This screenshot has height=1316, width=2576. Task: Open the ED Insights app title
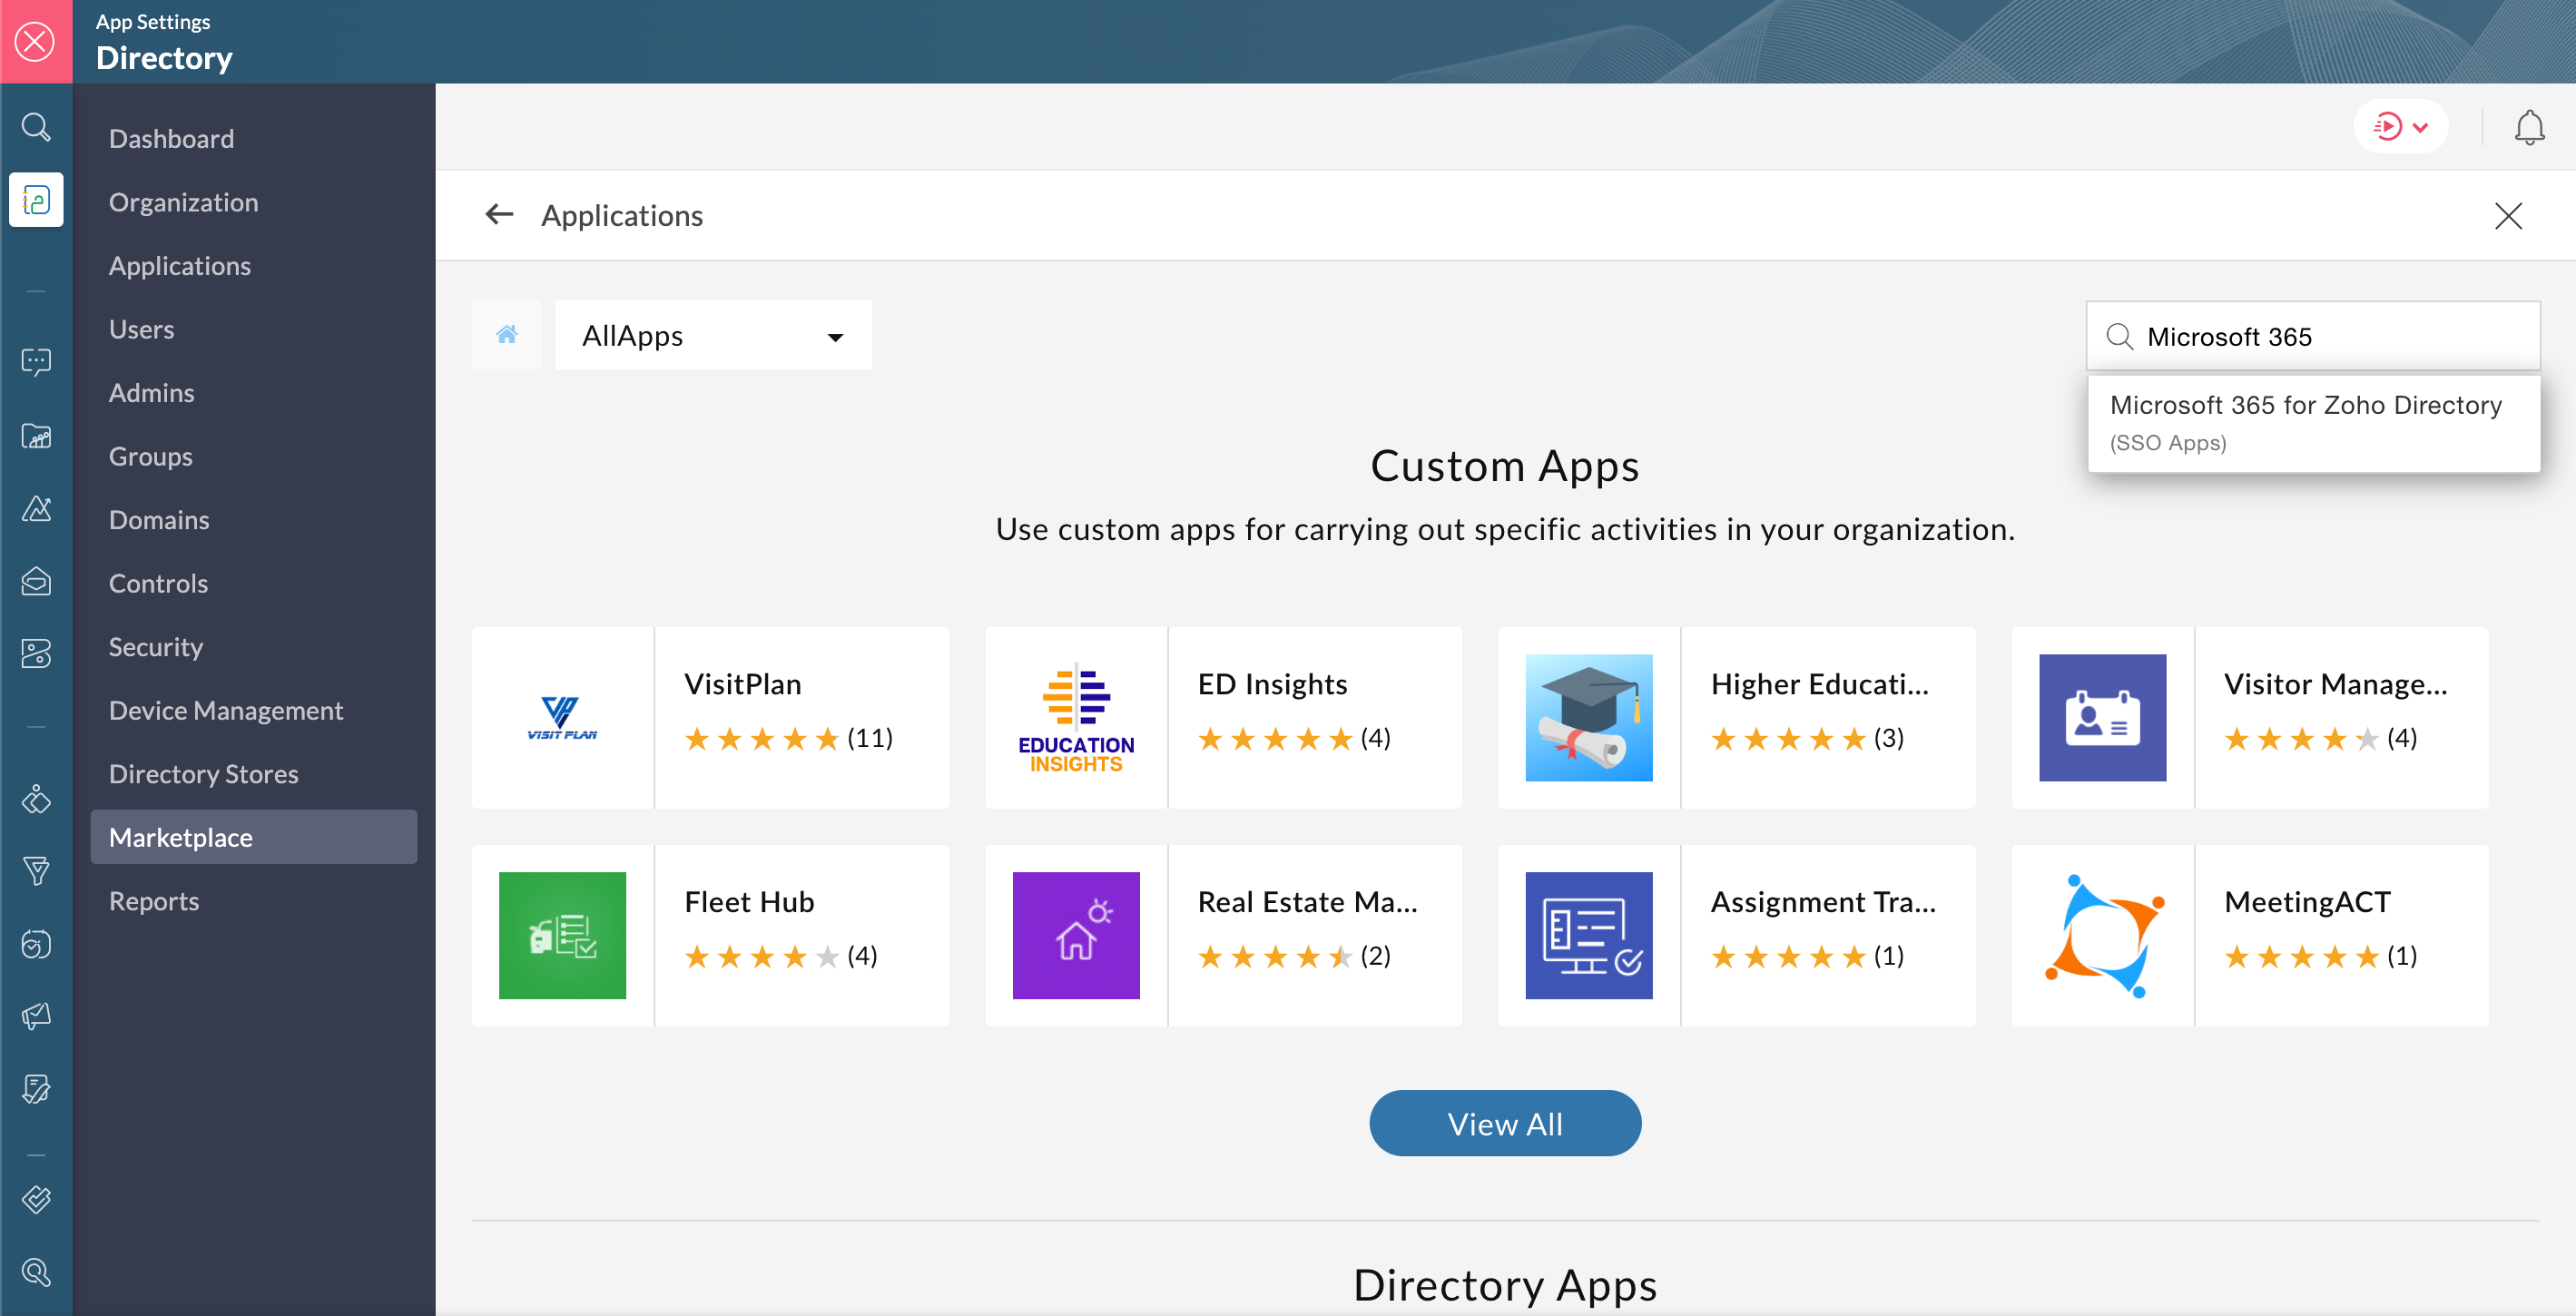coord(1272,684)
